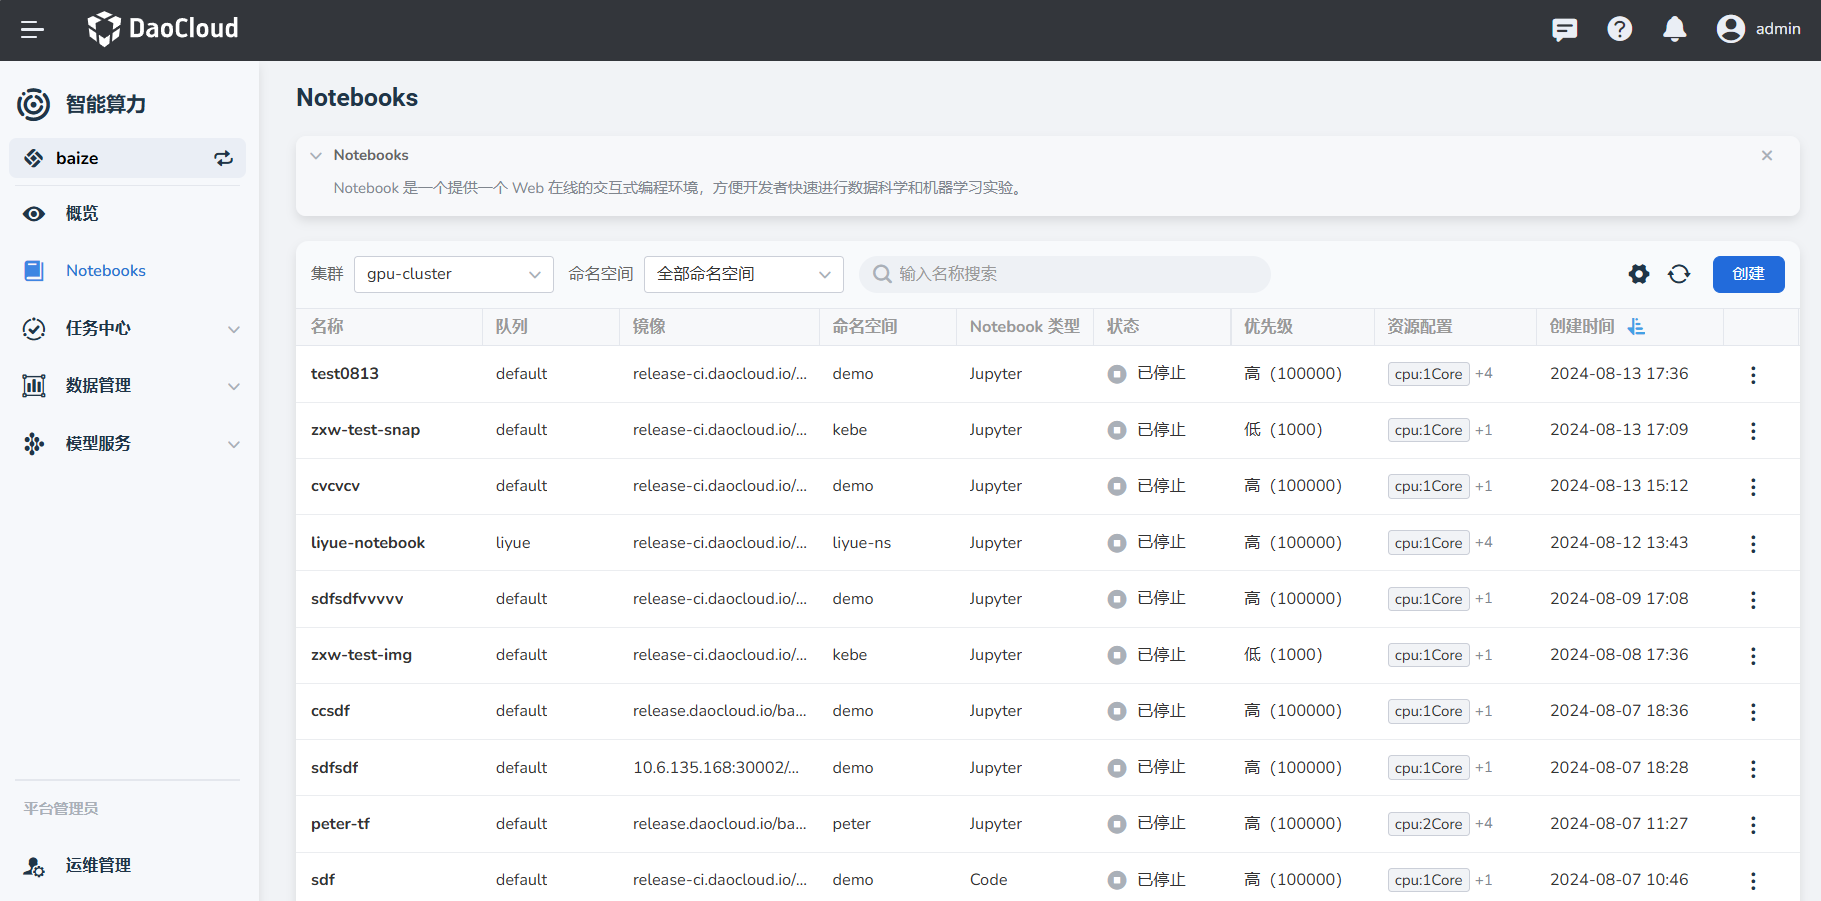Open actions menu for peter-tf row
The width and height of the screenshot is (1821, 901).
1752,825
